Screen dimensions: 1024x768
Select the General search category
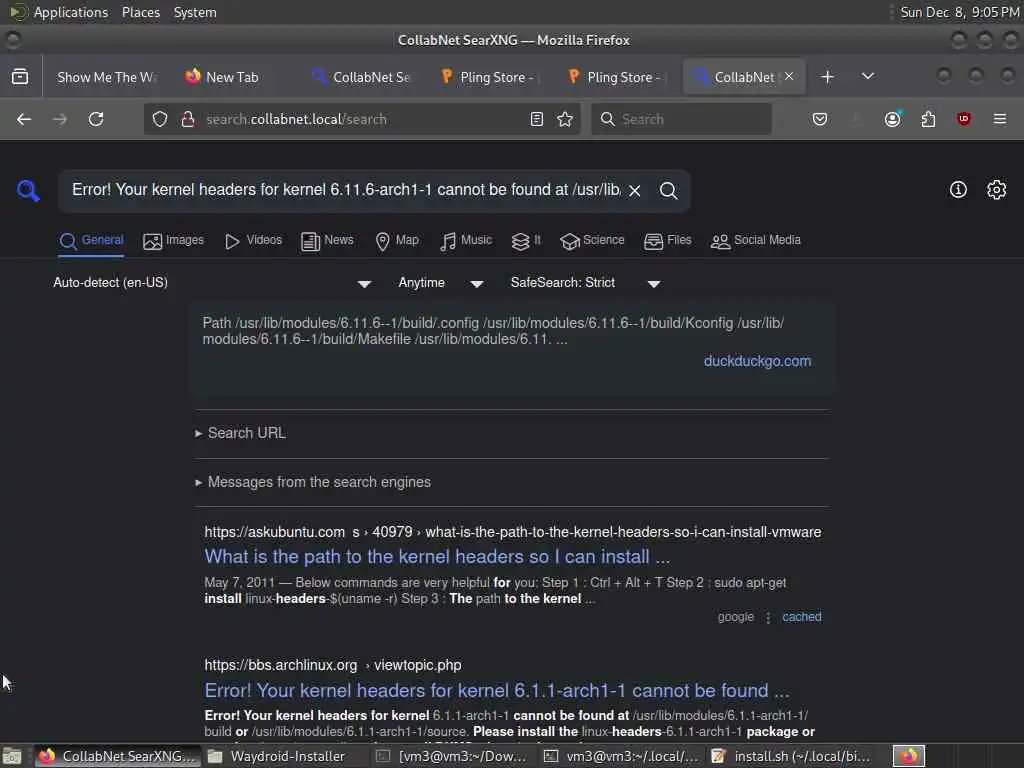91,240
